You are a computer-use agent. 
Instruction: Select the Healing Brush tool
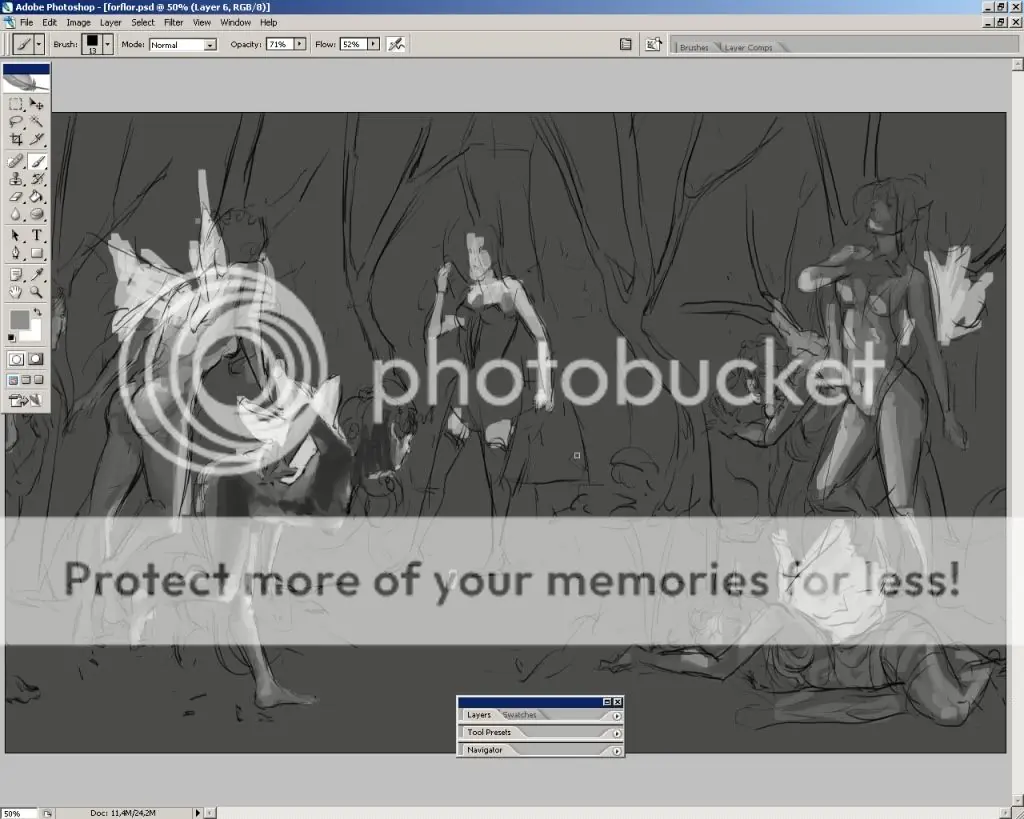click(16, 161)
